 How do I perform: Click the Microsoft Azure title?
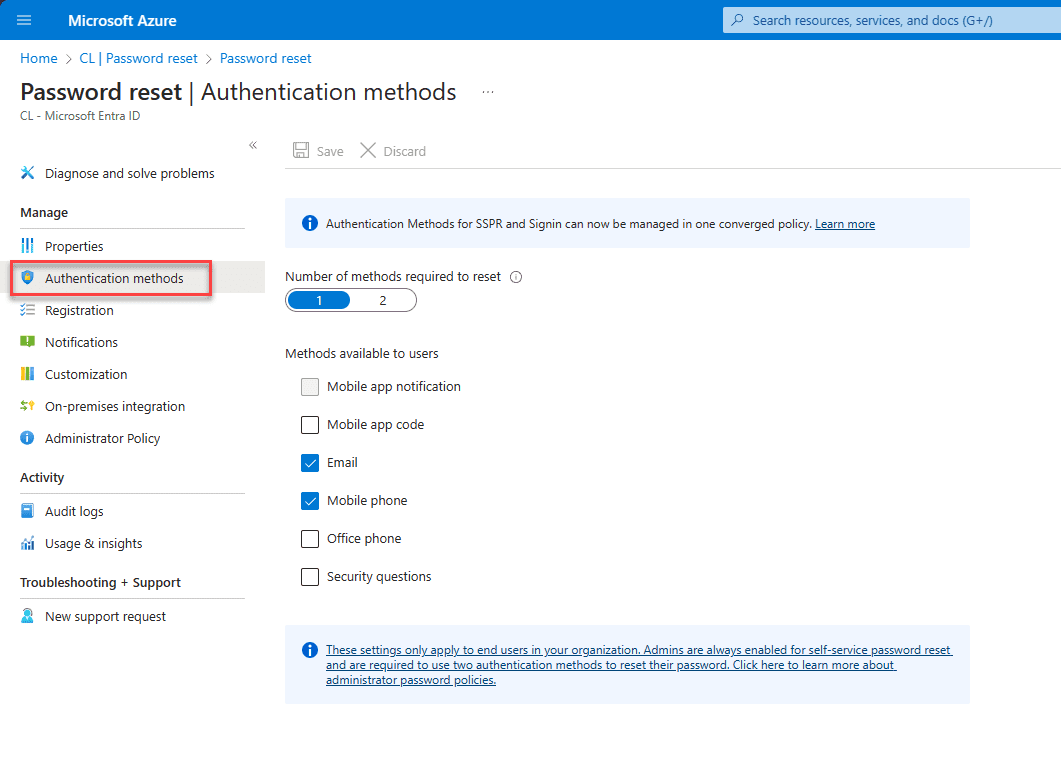[122, 20]
